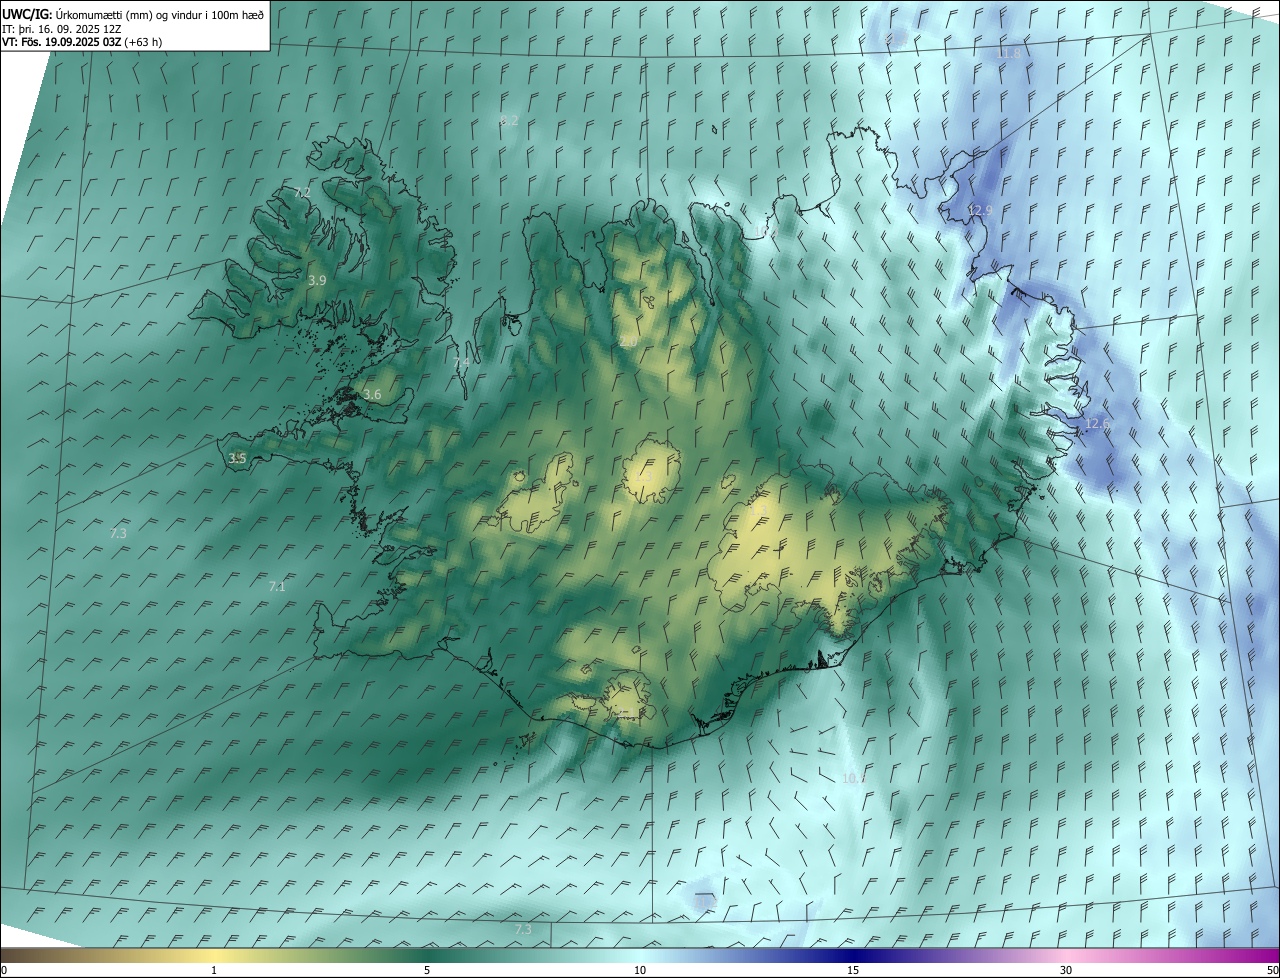
Task: Click the 7.2 value label
Action: click(x=302, y=192)
